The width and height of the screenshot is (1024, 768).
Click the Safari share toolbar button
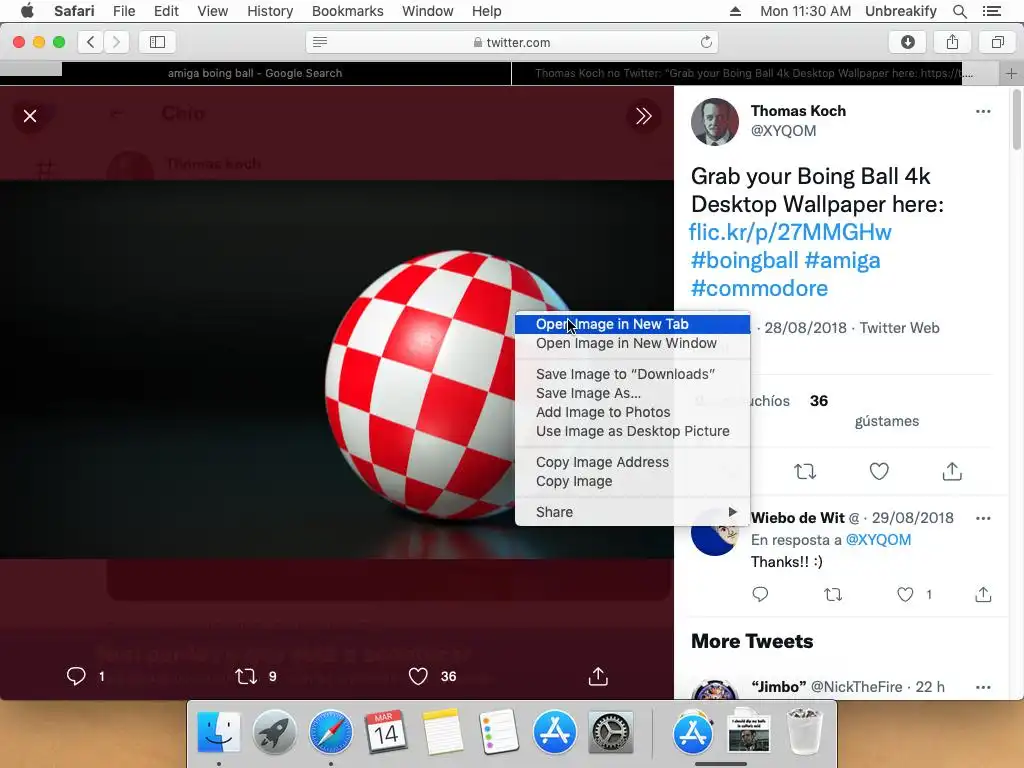[952, 42]
